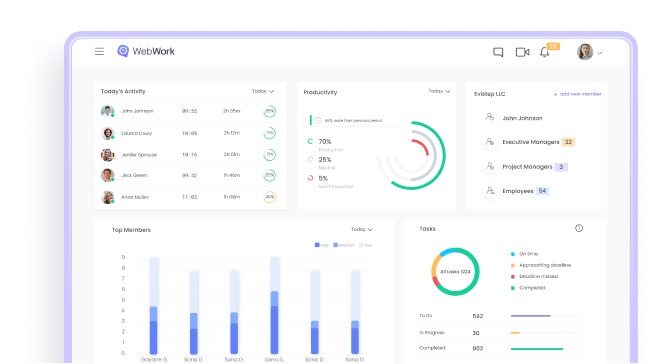This screenshot has height=364, width=666.
Task: Click the Employees count badge 54
Action: point(542,191)
